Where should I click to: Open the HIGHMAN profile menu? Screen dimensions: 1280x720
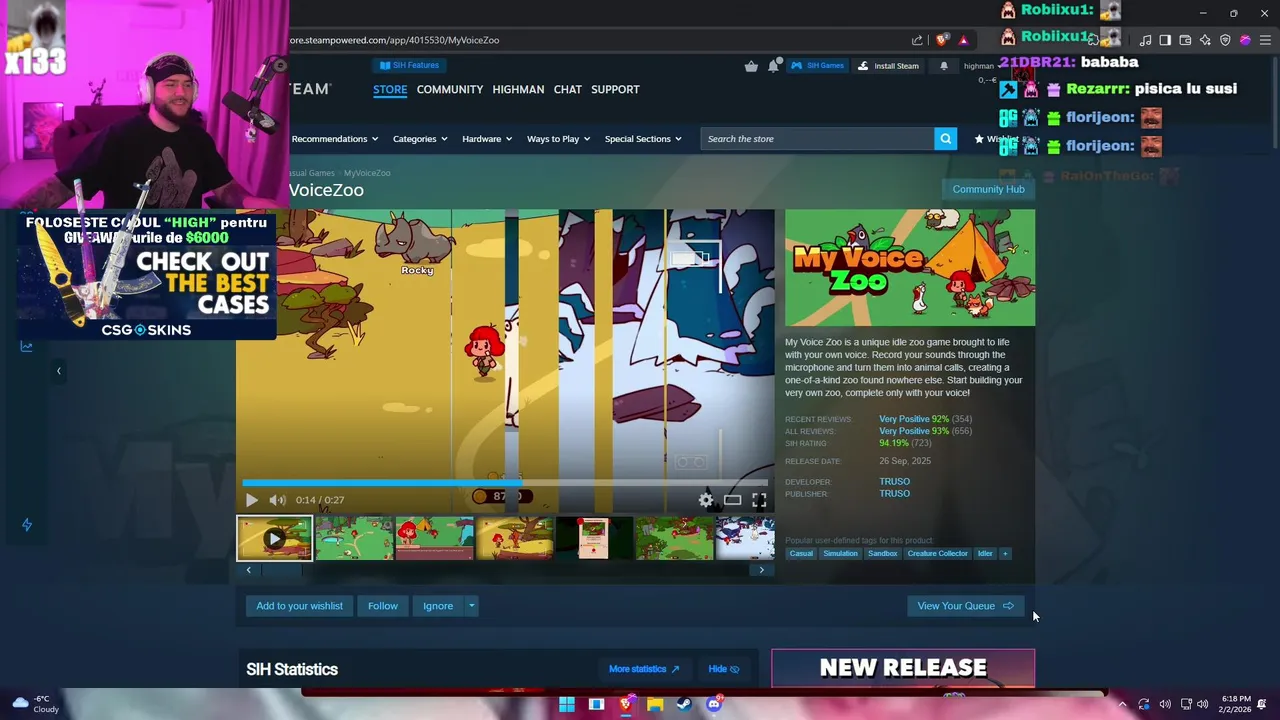click(x=518, y=89)
